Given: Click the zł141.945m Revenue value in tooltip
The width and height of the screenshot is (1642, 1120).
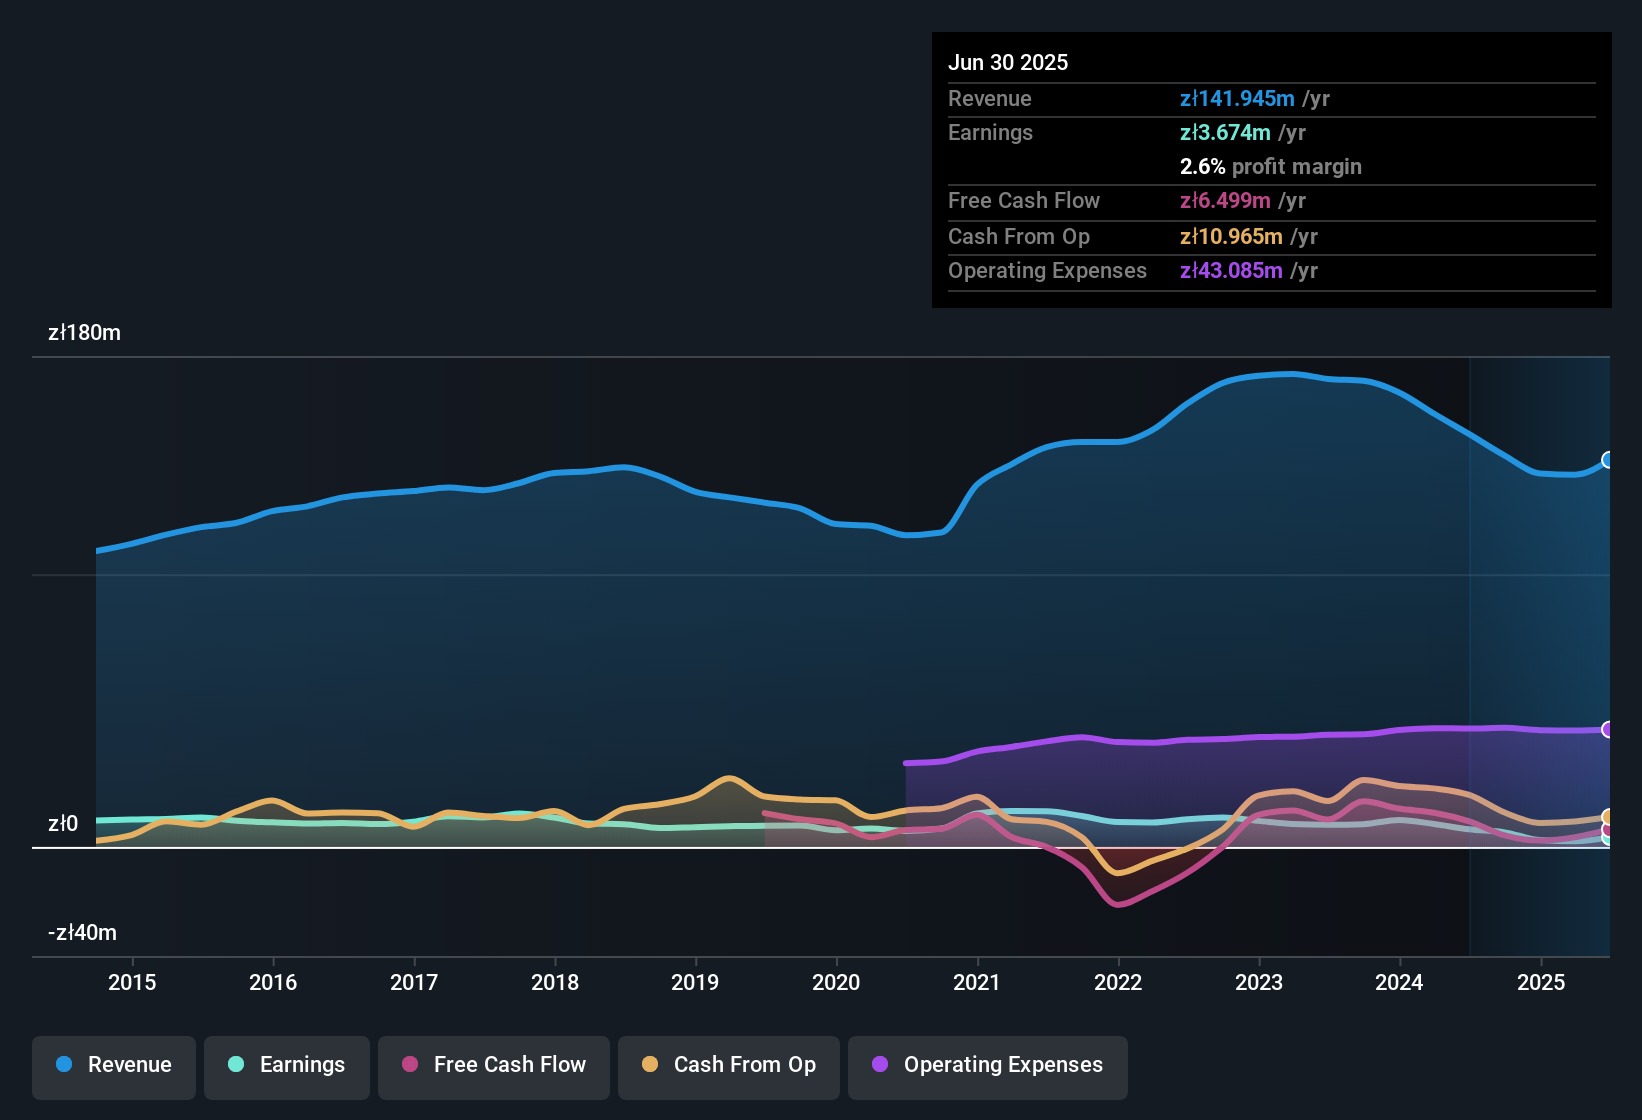Looking at the screenshot, I should point(1237,99).
